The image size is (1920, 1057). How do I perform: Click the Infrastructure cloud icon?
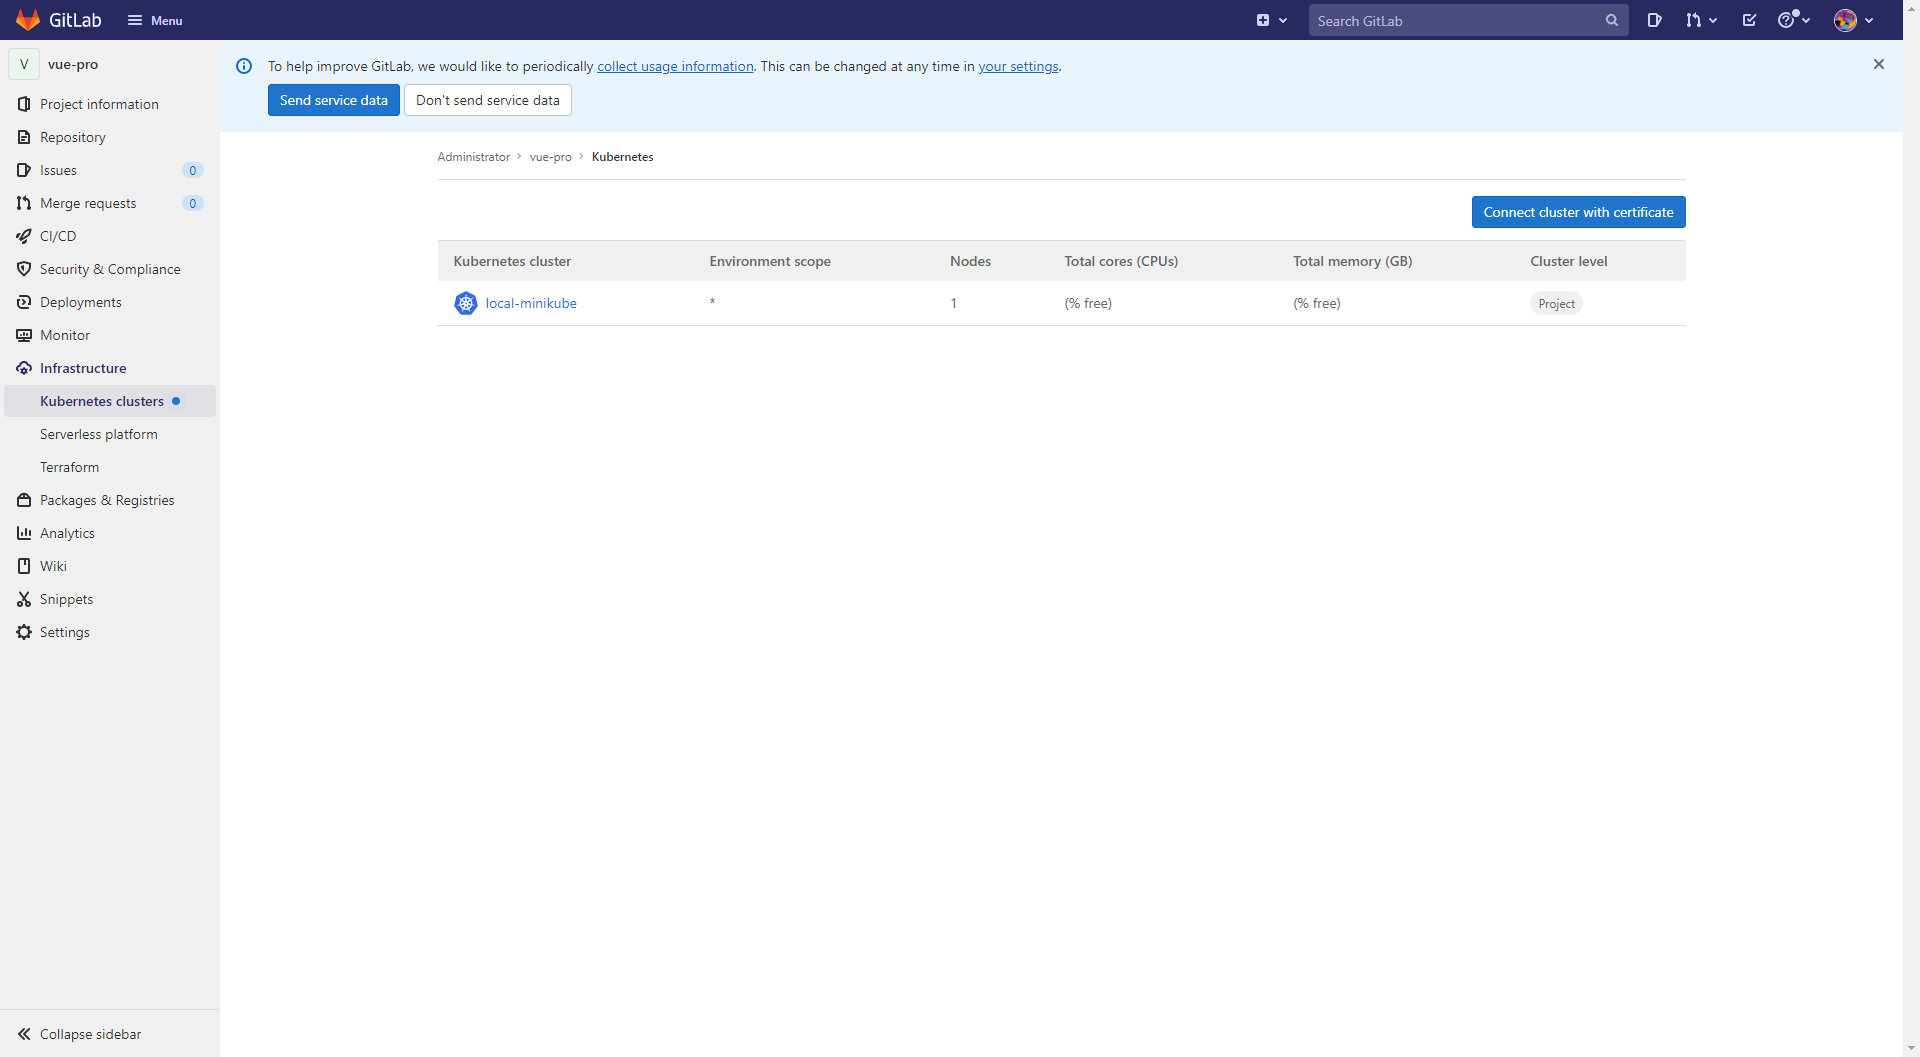[x=24, y=368]
